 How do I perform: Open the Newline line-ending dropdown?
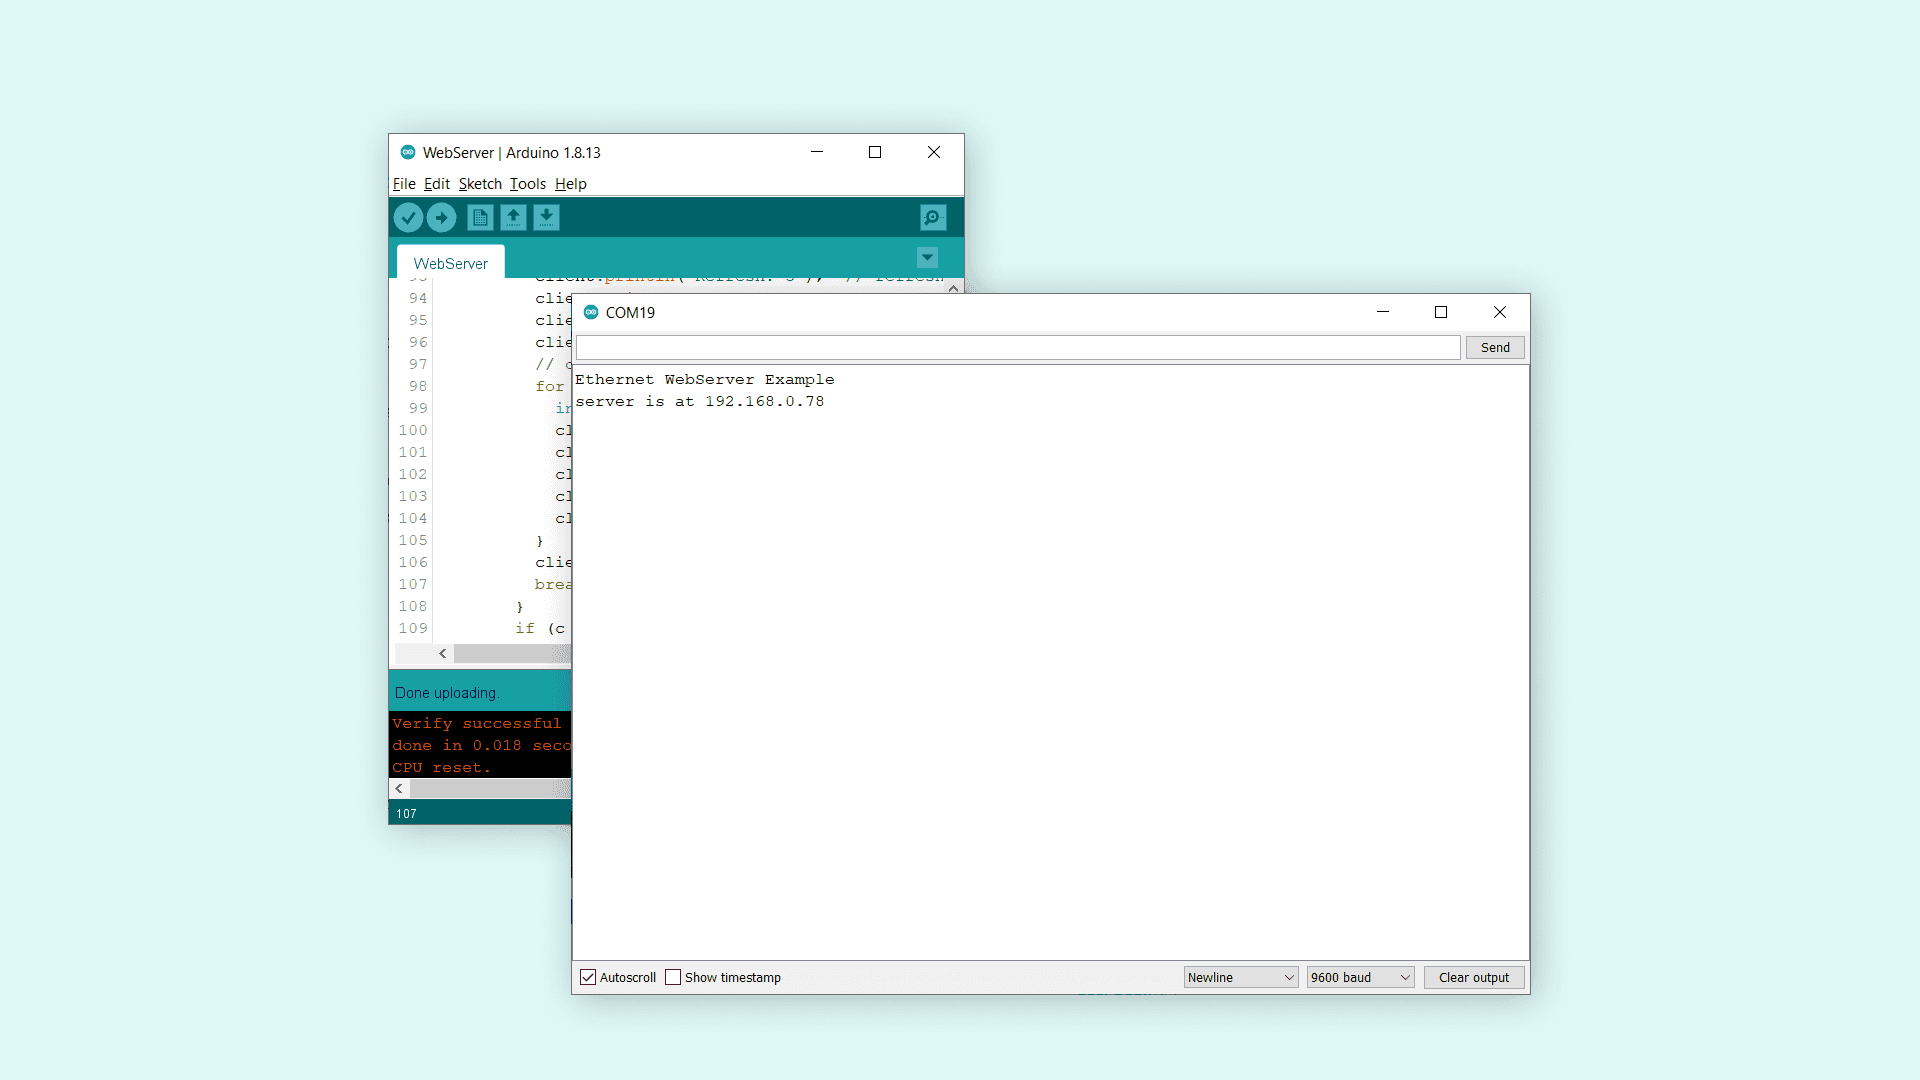tap(1240, 977)
